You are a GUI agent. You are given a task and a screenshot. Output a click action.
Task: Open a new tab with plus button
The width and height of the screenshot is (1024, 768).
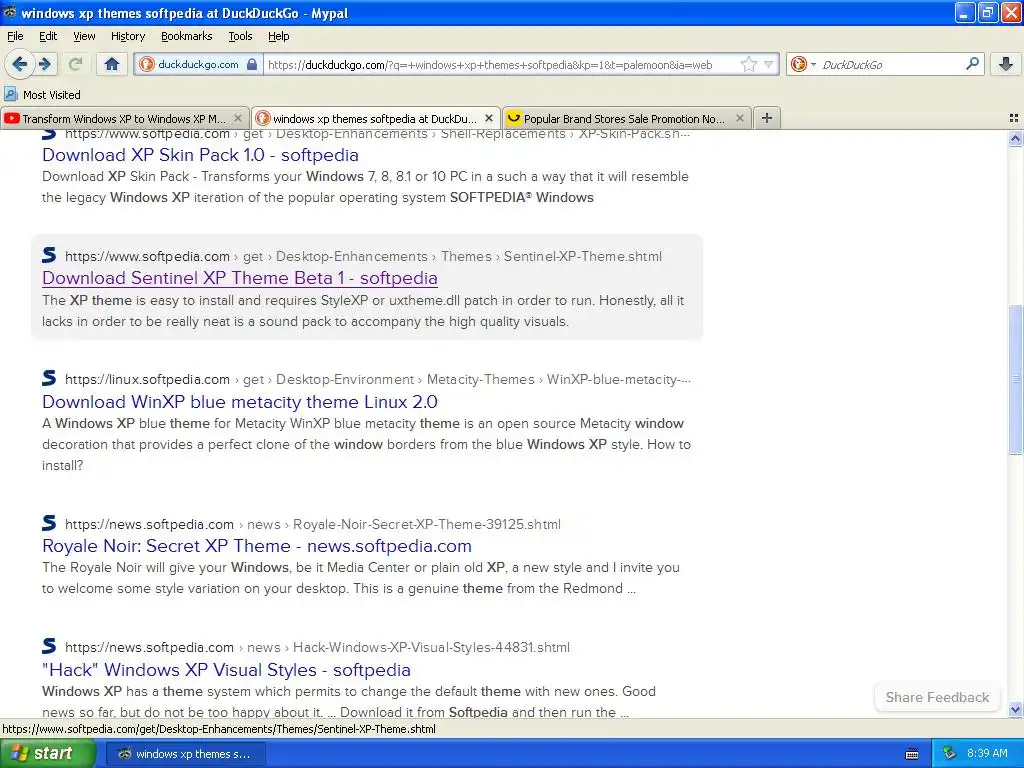tap(767, 118)
